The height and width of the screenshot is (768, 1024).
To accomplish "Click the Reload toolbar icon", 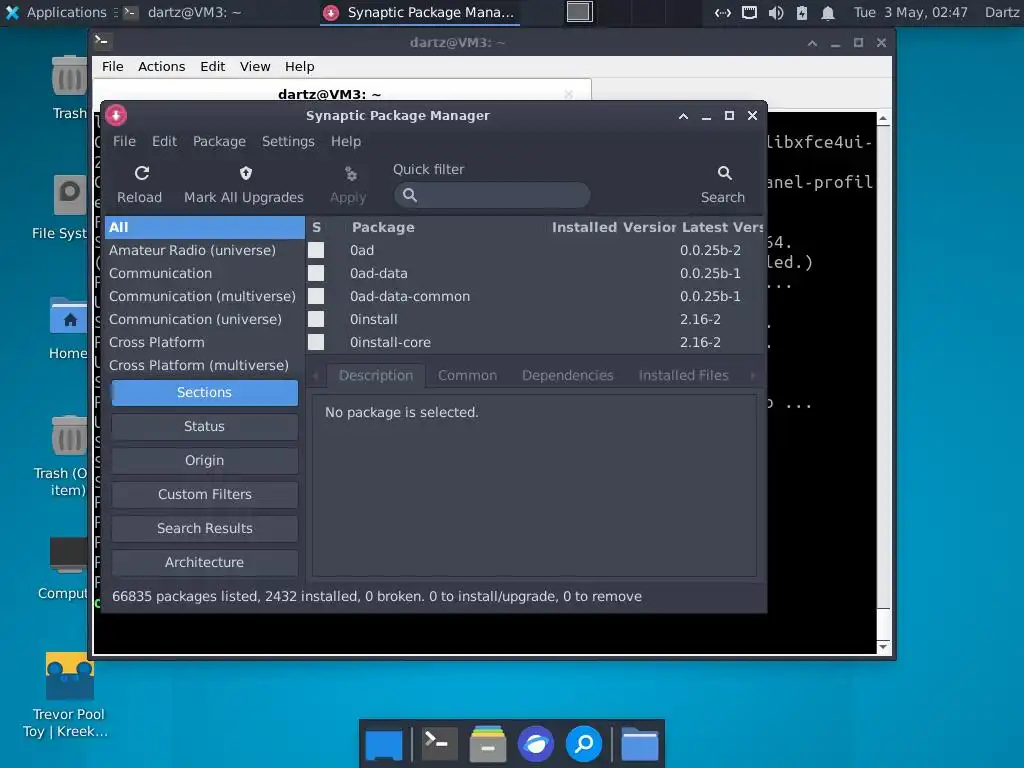I will [142, 173].
